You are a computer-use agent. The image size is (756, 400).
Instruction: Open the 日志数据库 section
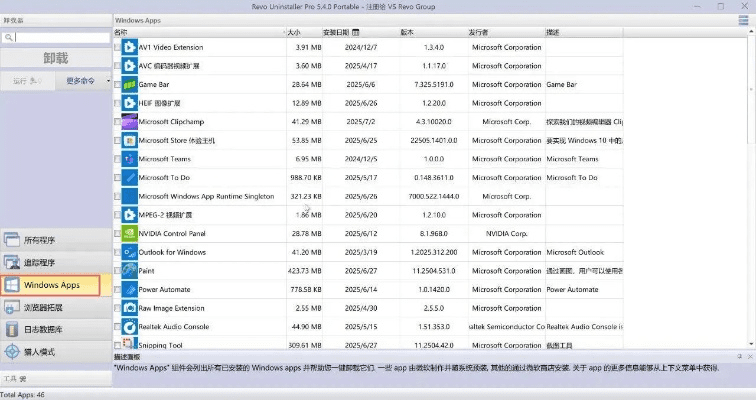pos(56,329)
